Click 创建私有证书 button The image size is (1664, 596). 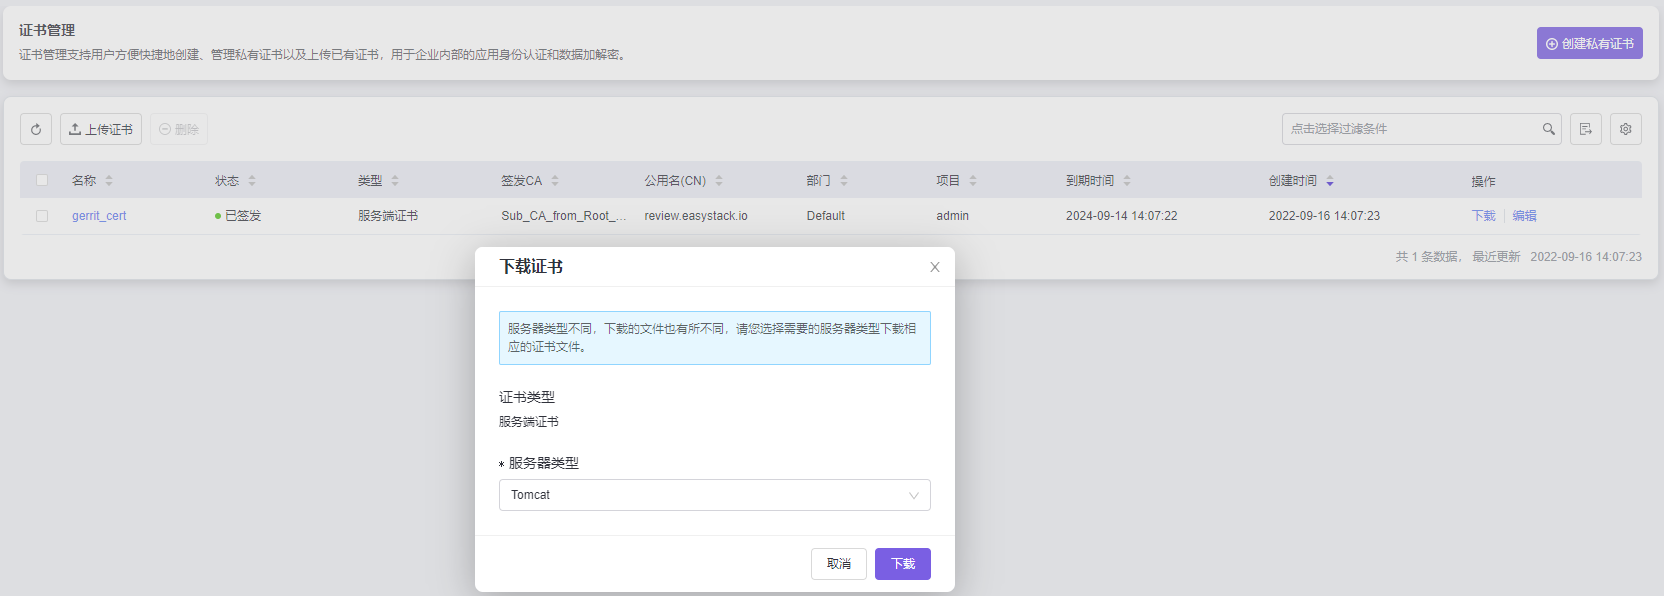(x=1589, y=43)
